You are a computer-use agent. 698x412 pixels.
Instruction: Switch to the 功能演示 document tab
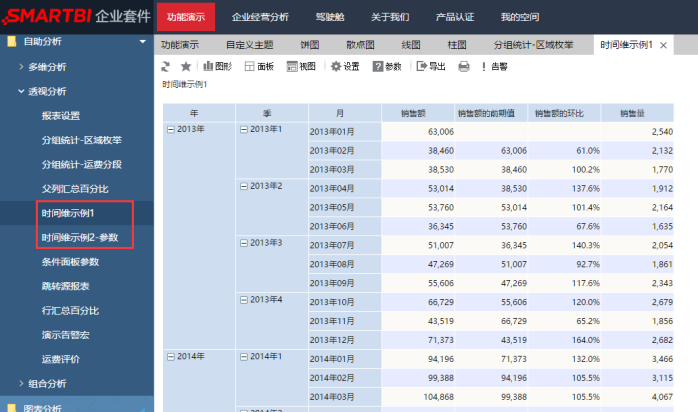[180, 45]
